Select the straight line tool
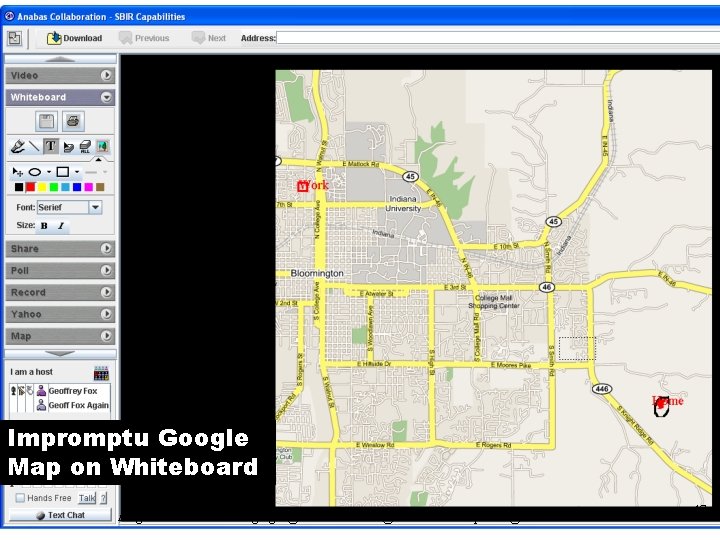Screen dimensions: 720x540 pos(34,146)
